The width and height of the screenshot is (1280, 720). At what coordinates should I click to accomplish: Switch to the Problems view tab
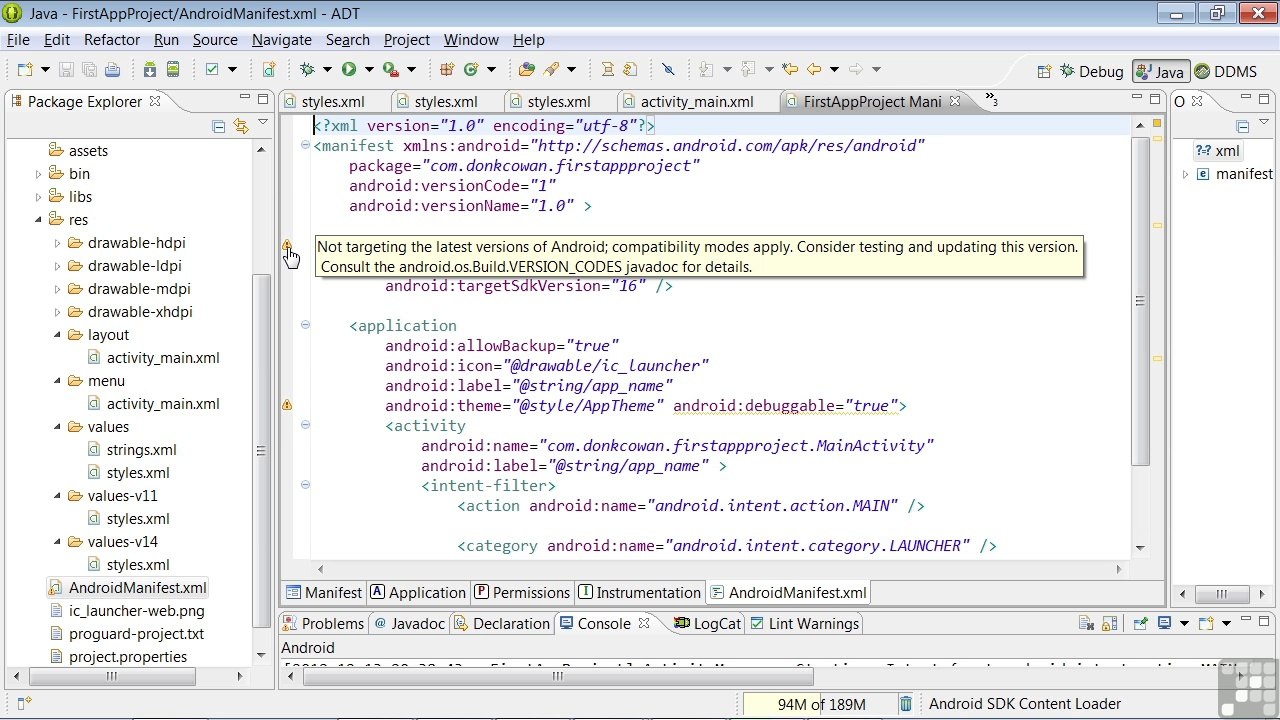(322, 624)
